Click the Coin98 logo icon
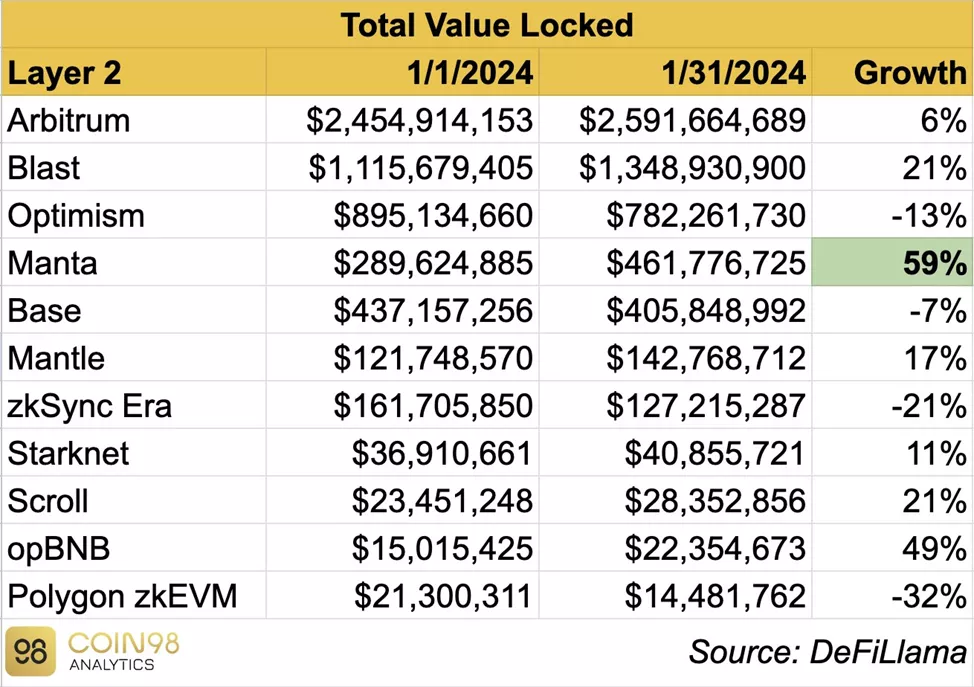This screenshot has width=974, height=687. 32,651
